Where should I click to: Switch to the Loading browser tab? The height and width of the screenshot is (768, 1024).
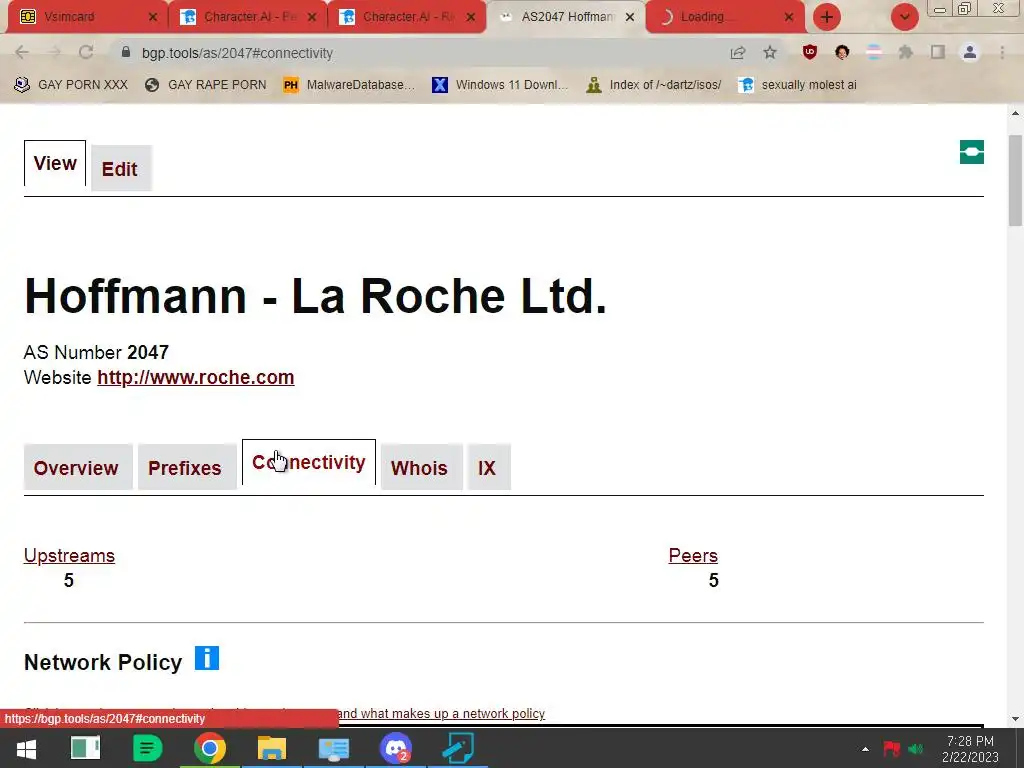pyautogui.click(x=725, y=17)
